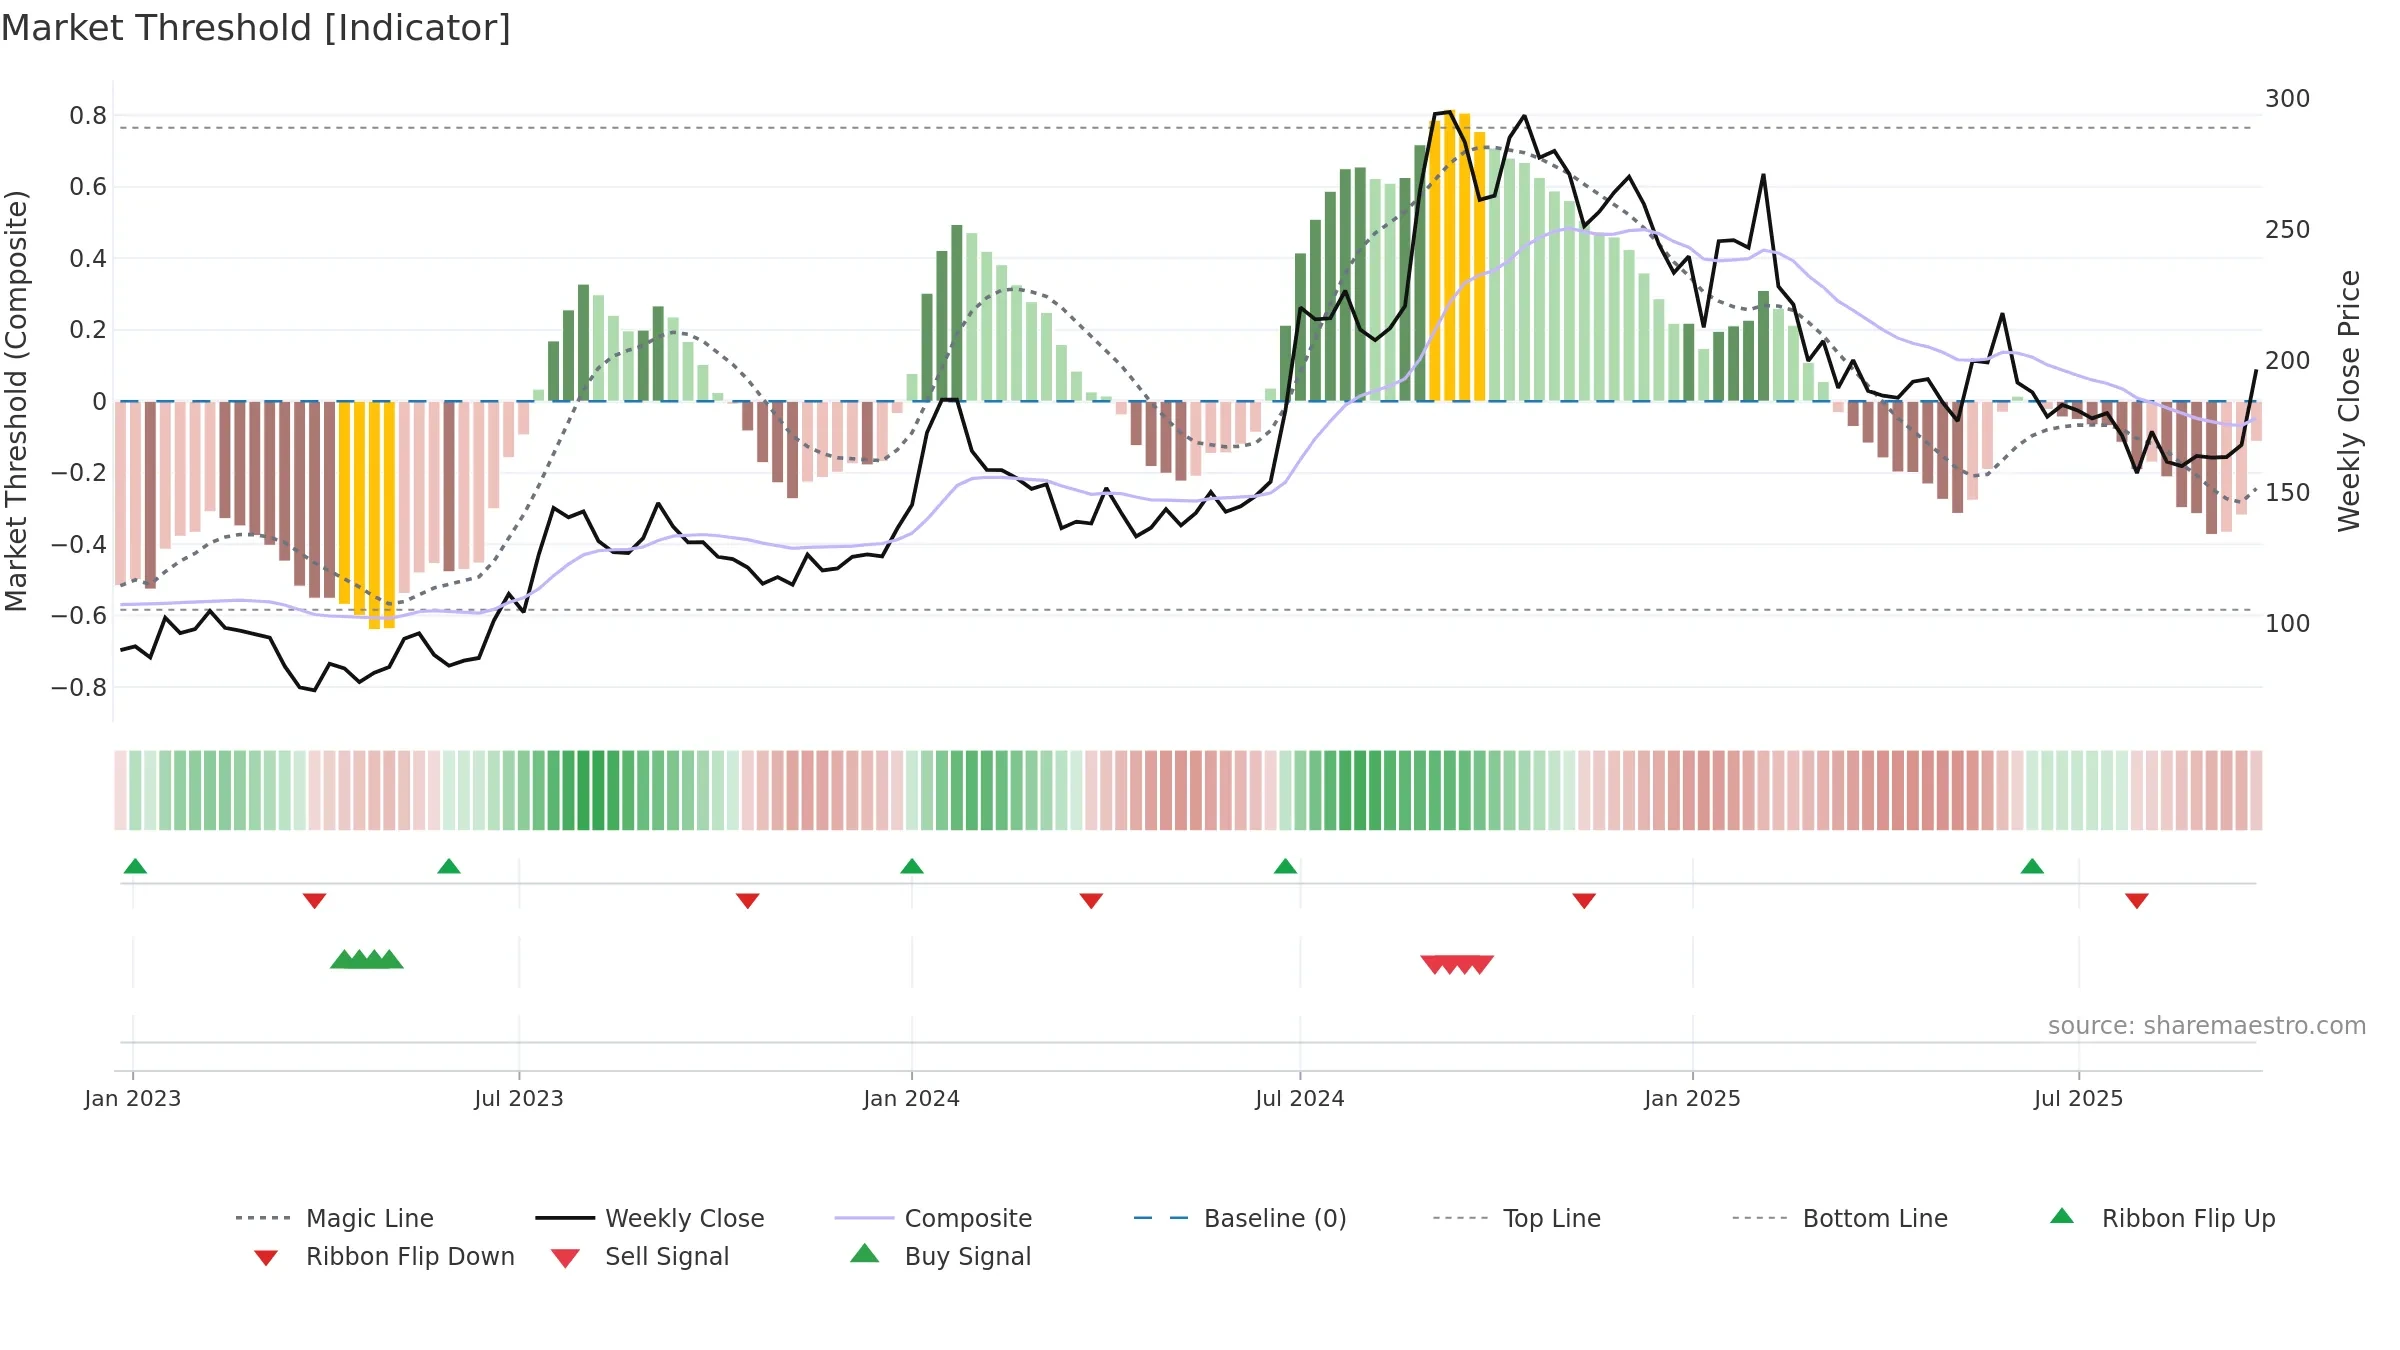
Task: Click the ribbon flip down marker between Jul 2023 and Jan 2024
Action: click(748, 901)
